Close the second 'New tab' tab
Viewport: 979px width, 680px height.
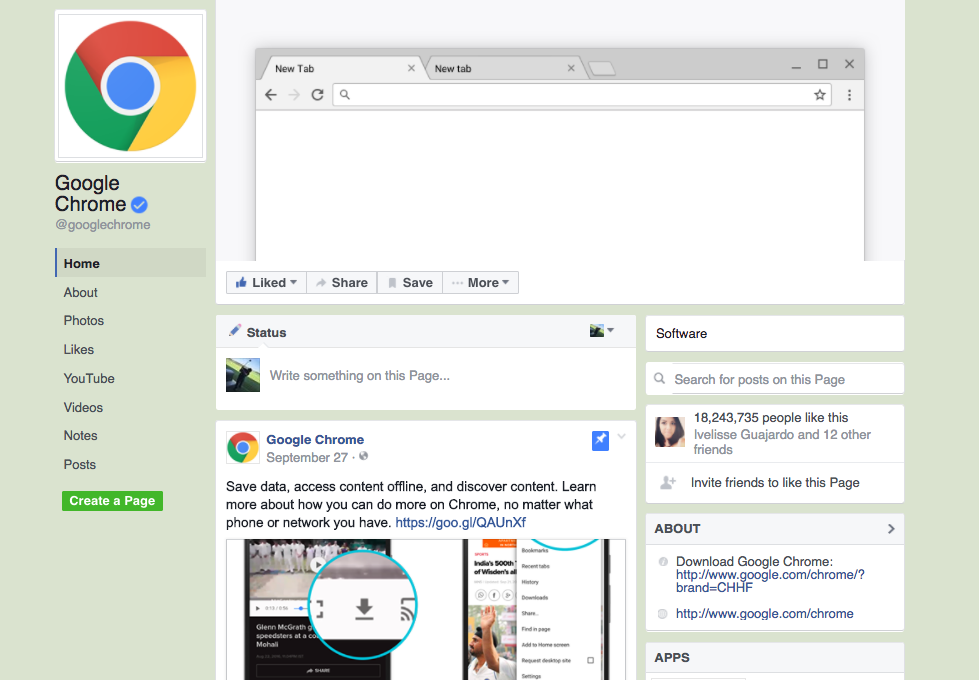[x=571, y=68]
